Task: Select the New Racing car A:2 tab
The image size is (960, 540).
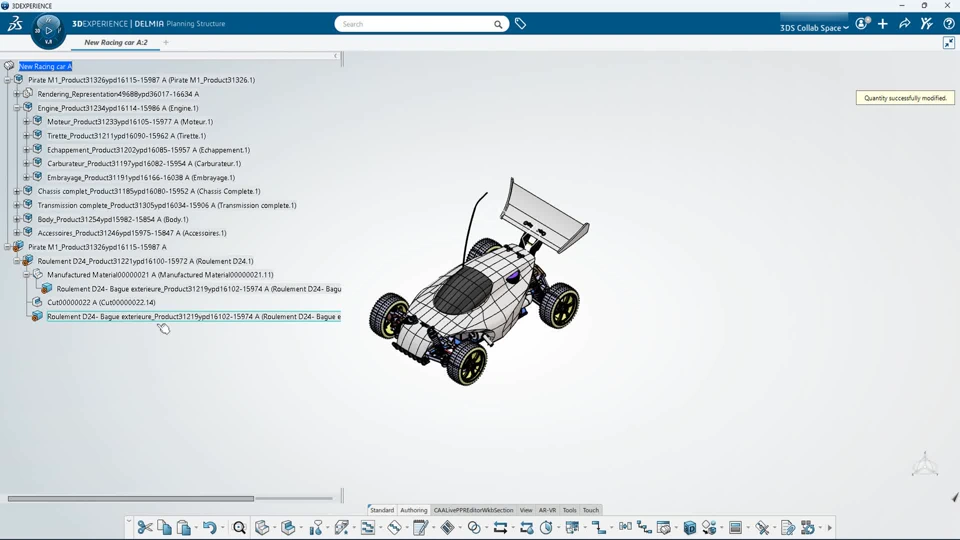Action: point(116,42)
